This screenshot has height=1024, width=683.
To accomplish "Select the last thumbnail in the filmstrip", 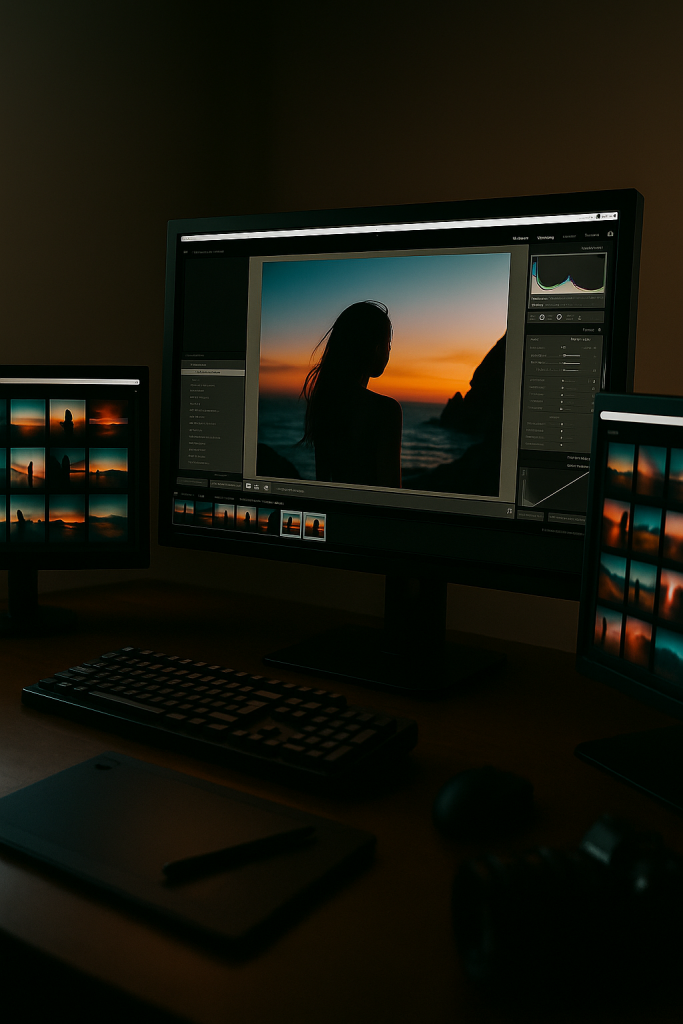I will point(314,525).
